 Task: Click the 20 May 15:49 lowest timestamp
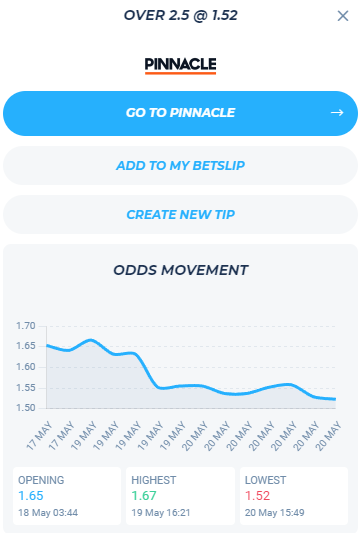275,513
